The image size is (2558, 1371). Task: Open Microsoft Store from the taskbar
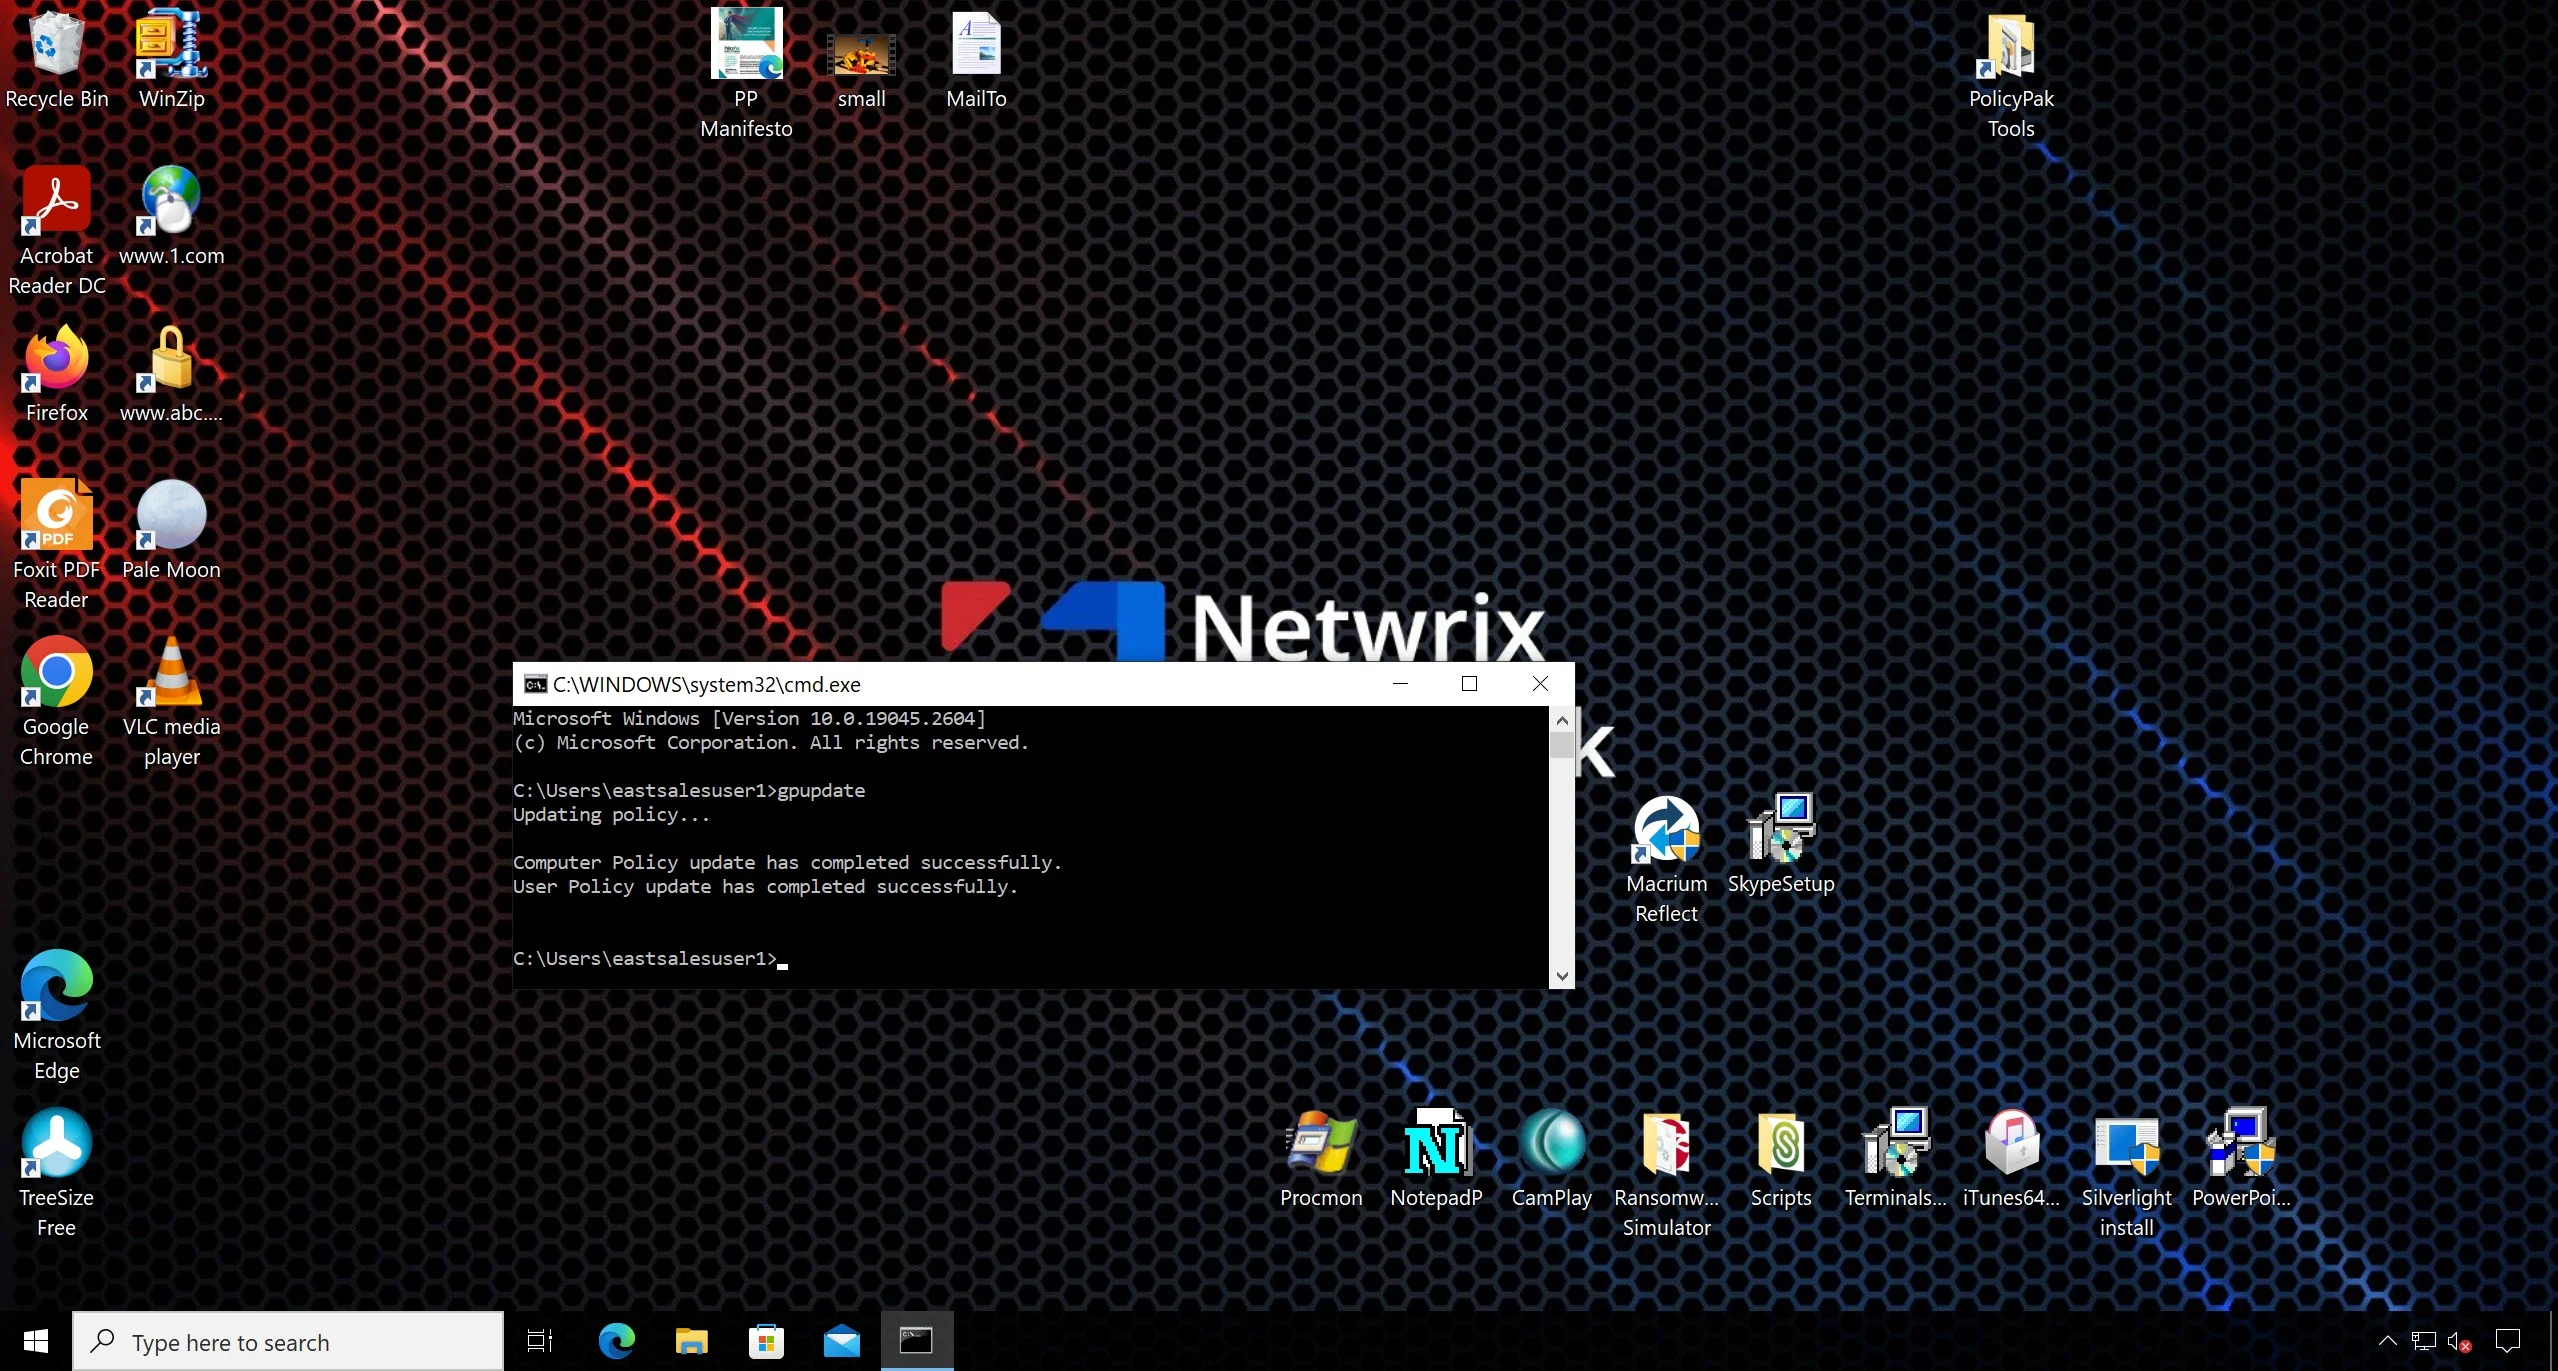pos(766,1341)
